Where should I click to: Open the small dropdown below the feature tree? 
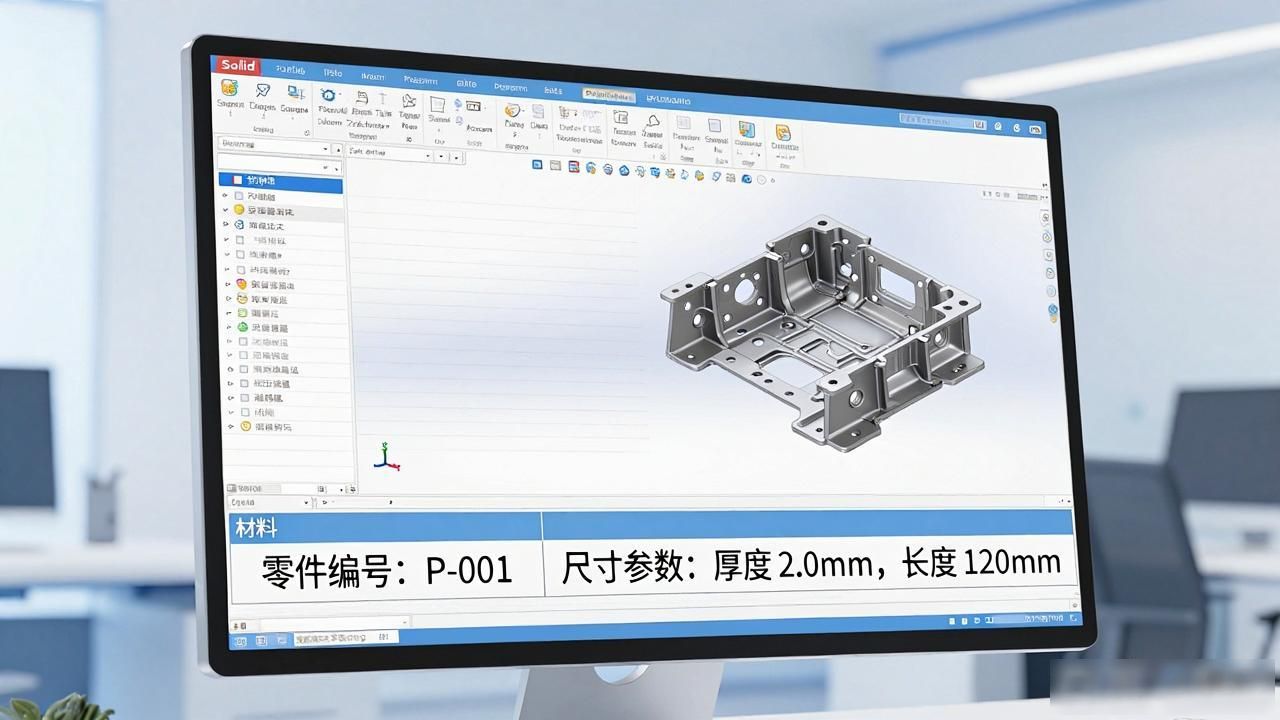[271, 503]
